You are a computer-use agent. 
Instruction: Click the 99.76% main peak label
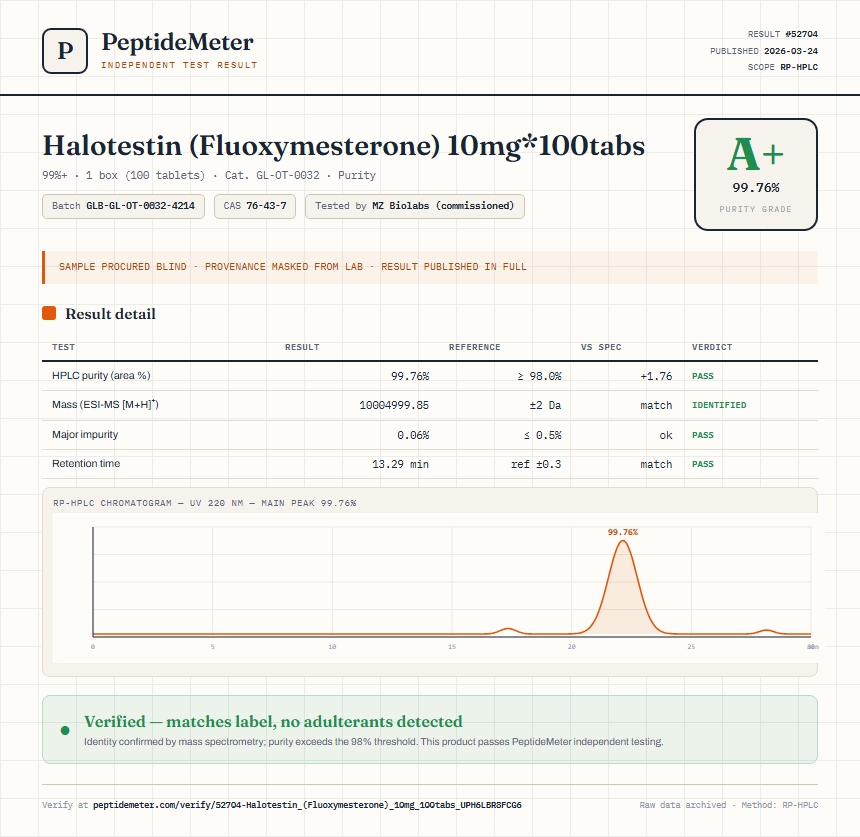coord(623,532)
